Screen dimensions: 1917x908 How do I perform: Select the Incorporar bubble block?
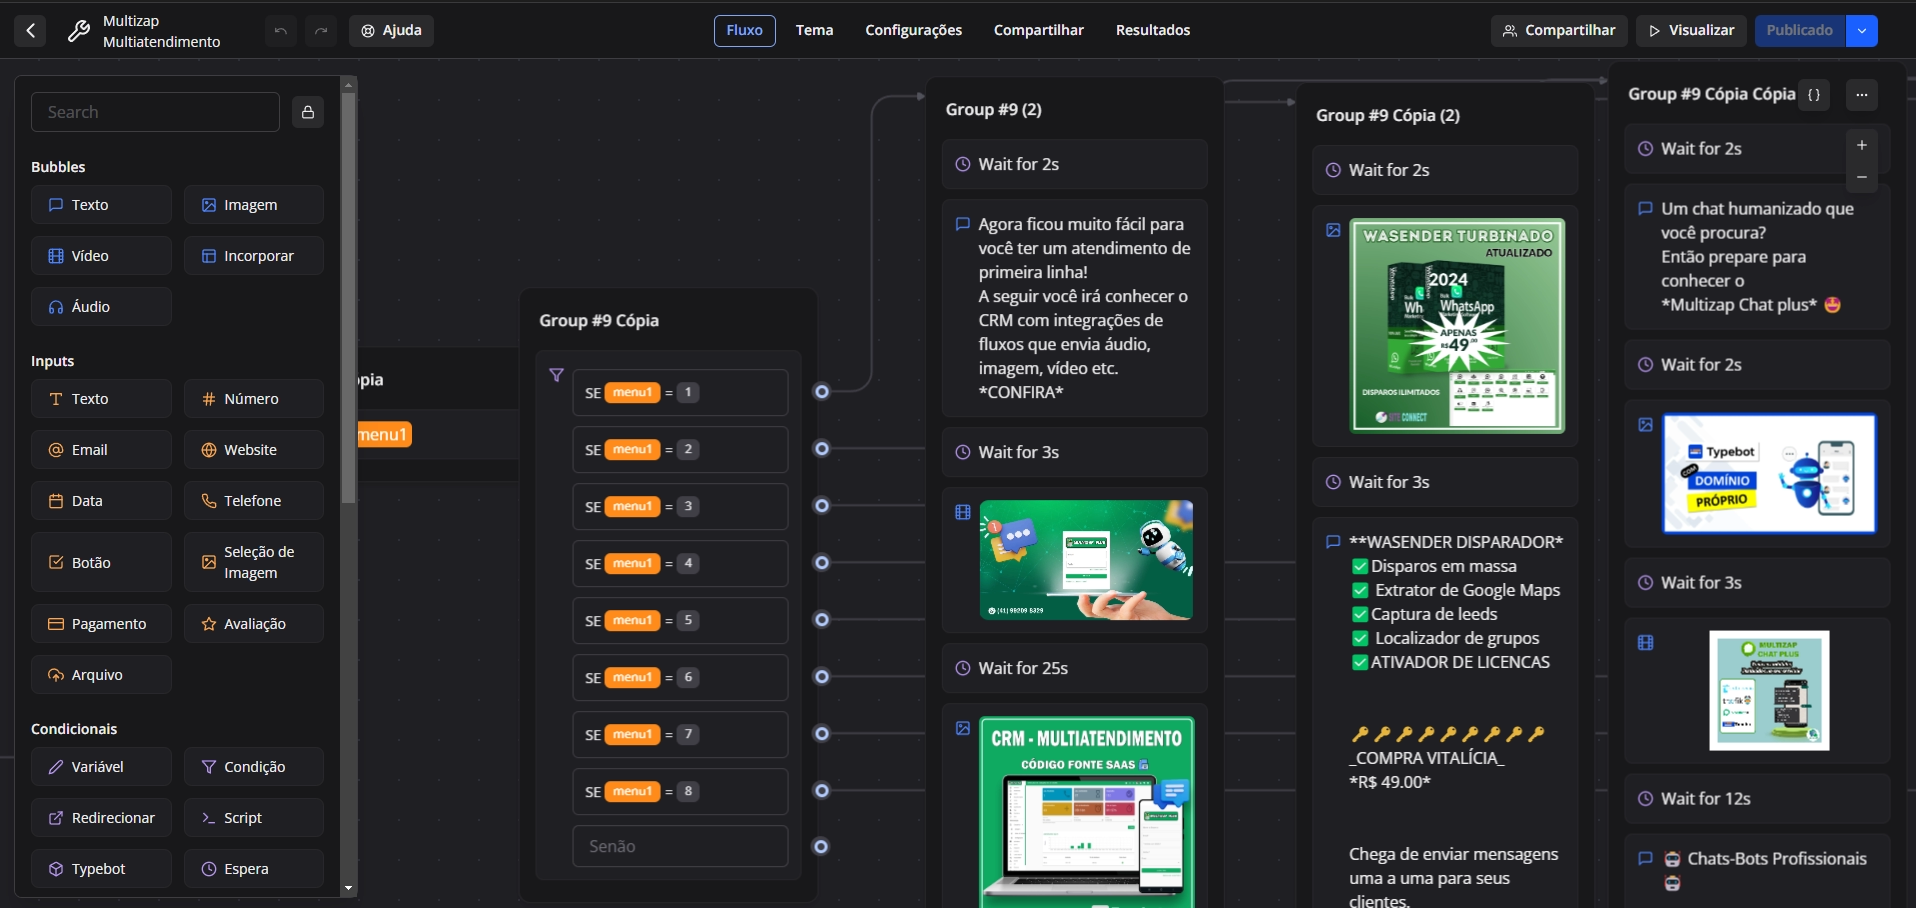click(x=254, y=256)
